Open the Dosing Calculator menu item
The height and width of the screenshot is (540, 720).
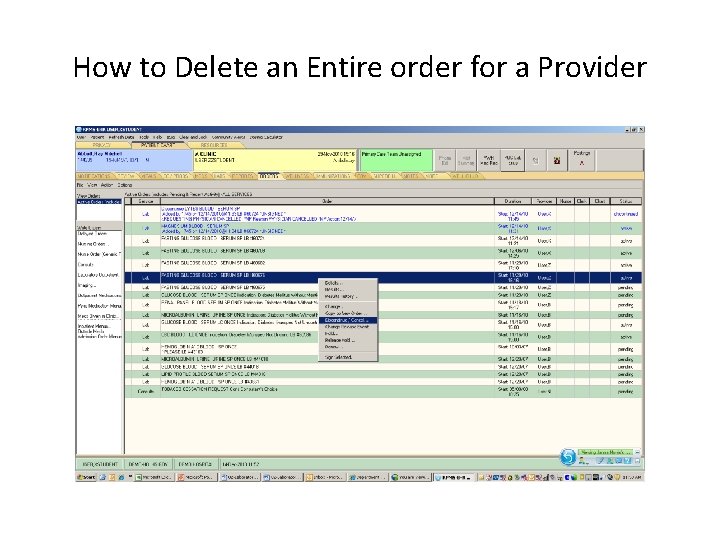click(266, 137)
